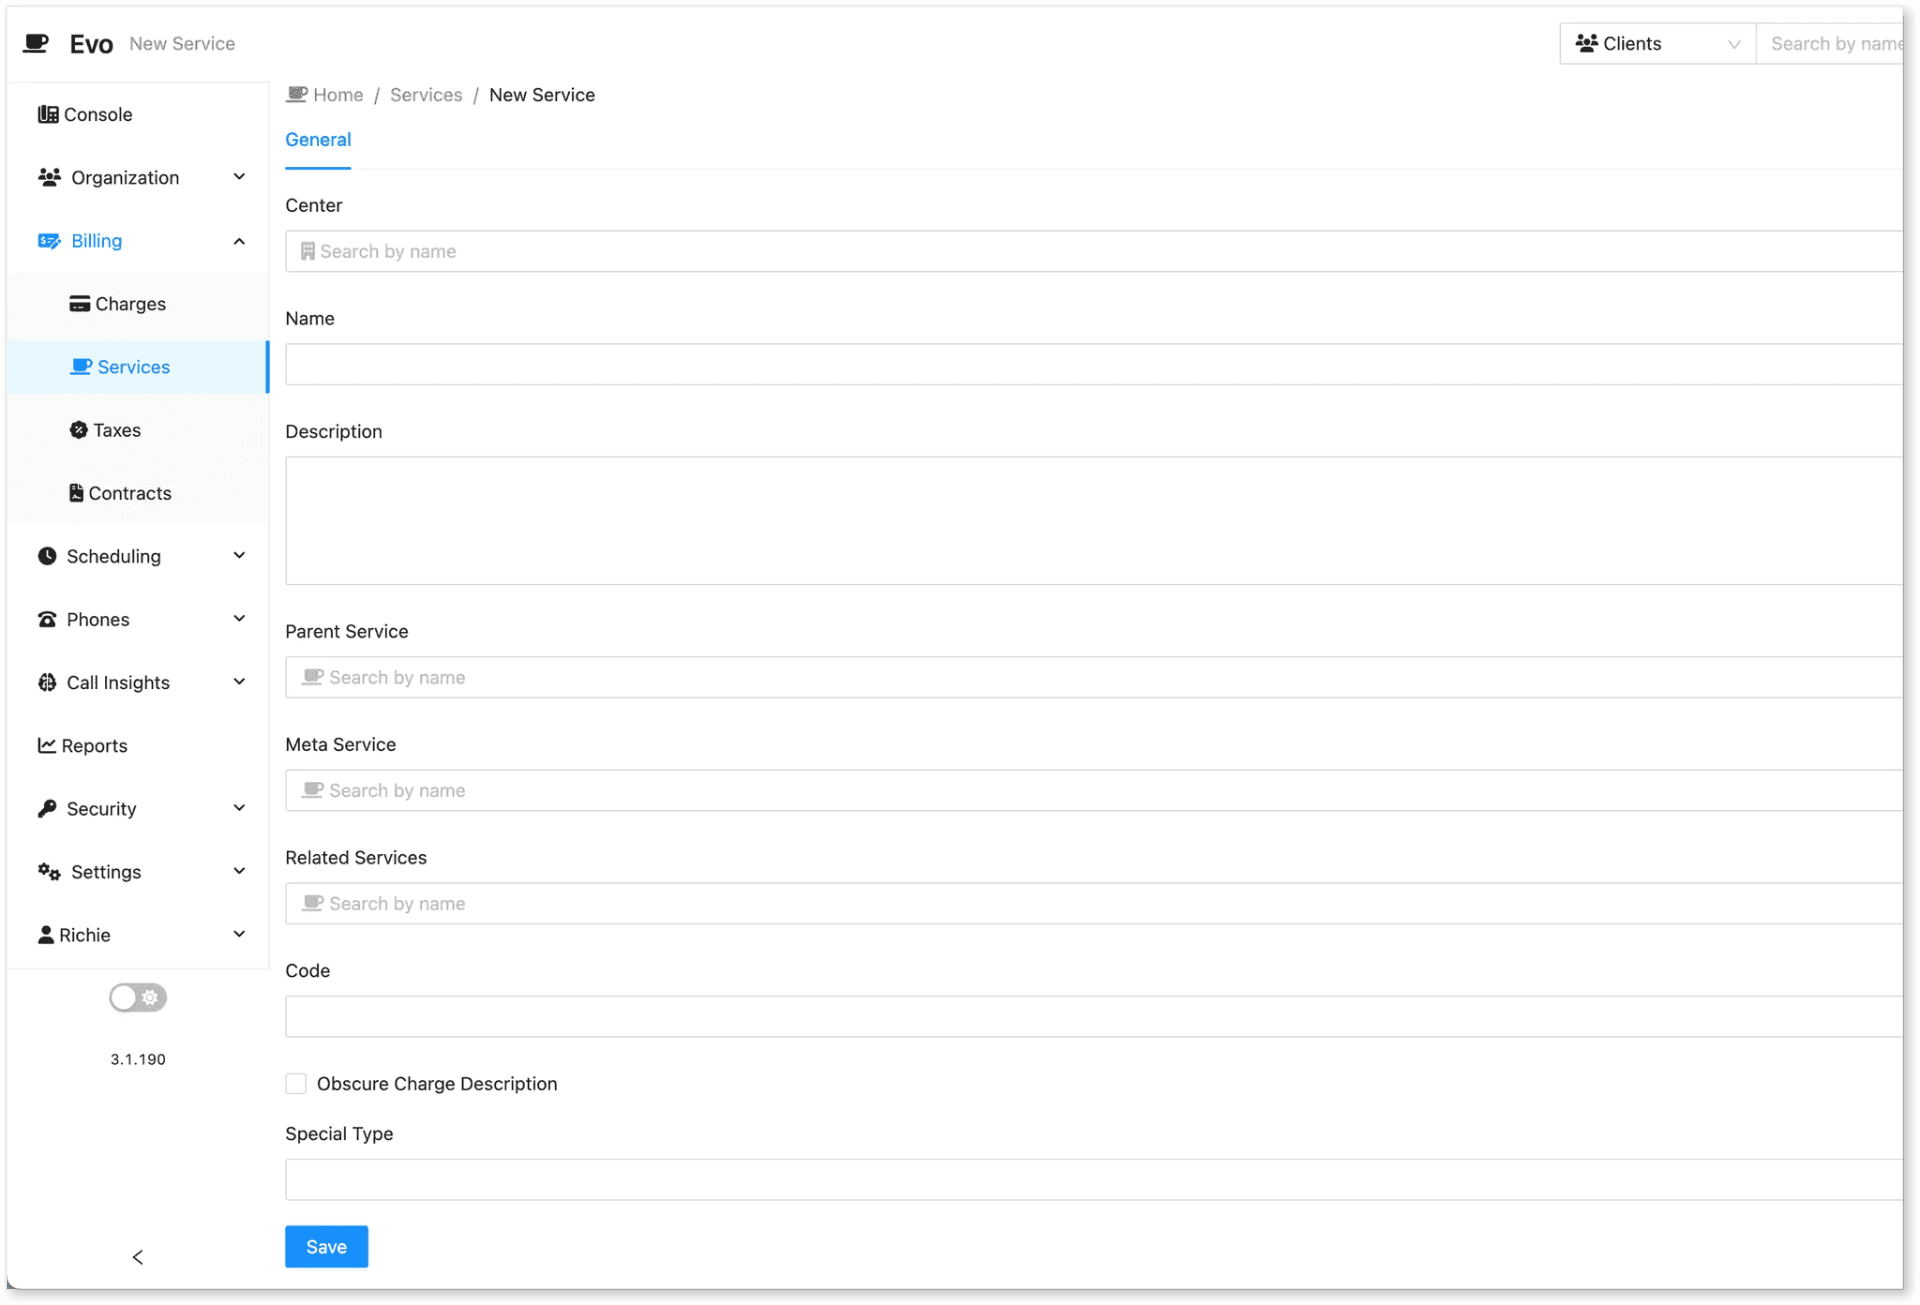Expand the Richie user menu chevron
The image size is (1920, 1305).
click(239, 934)
